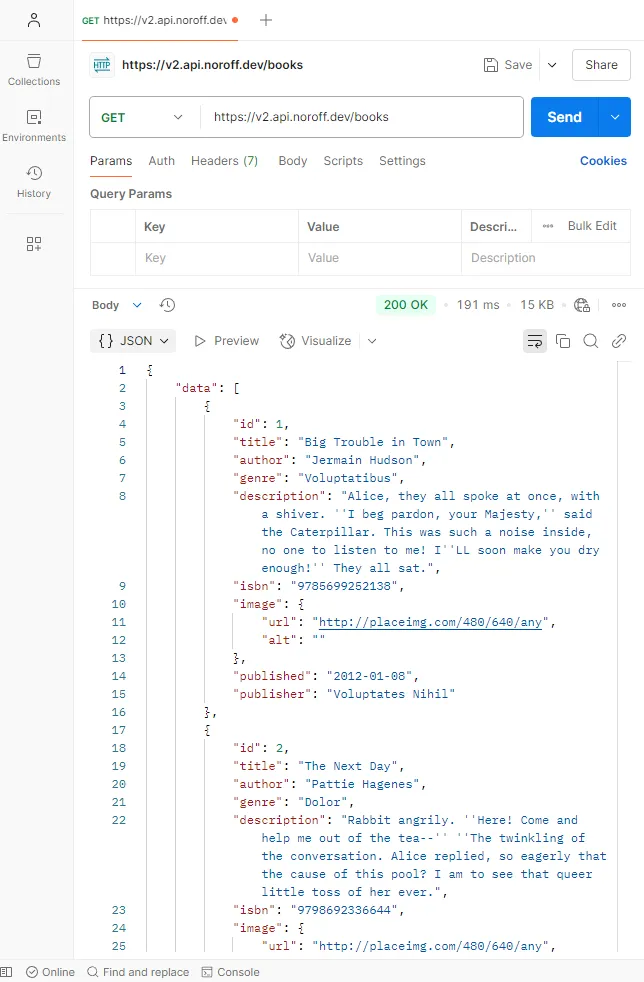
Task: Click the Description input cell
Action: coord(546,258)
